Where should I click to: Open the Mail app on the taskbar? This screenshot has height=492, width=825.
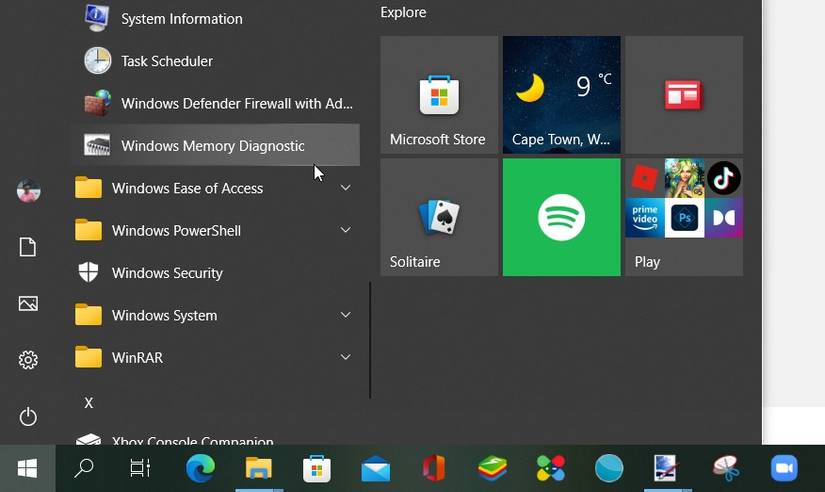(x=376, y=469)
